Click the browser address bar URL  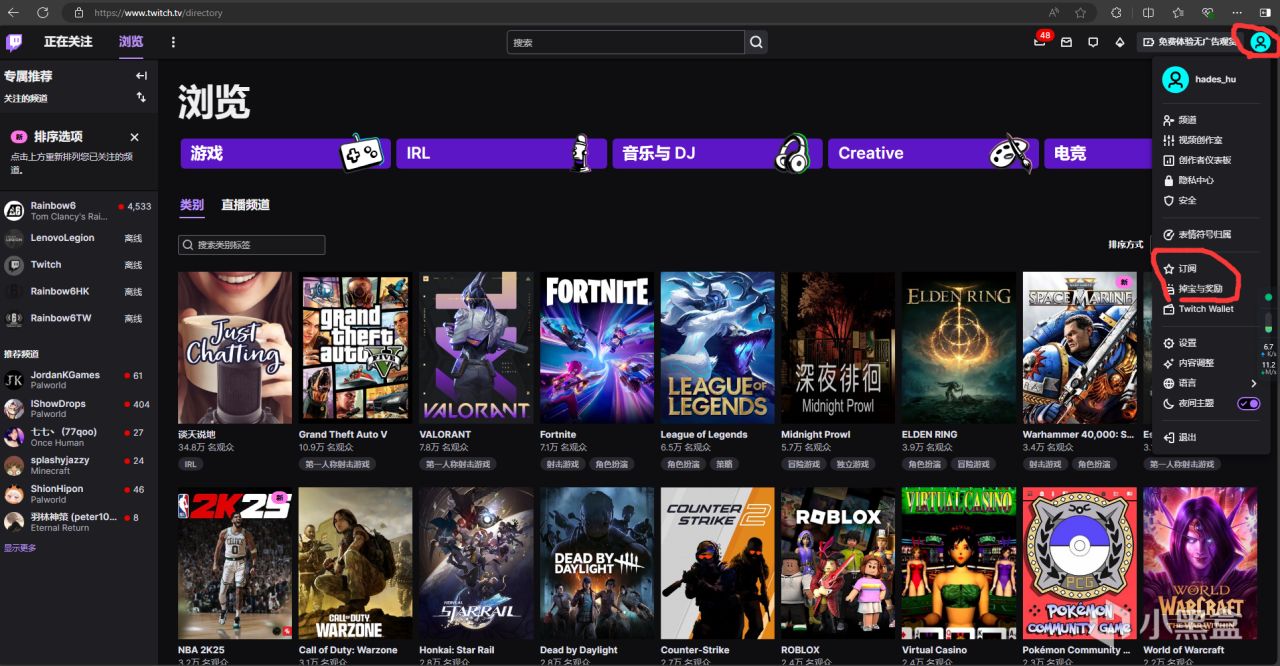pyautogui.click(x=158, y=13)
